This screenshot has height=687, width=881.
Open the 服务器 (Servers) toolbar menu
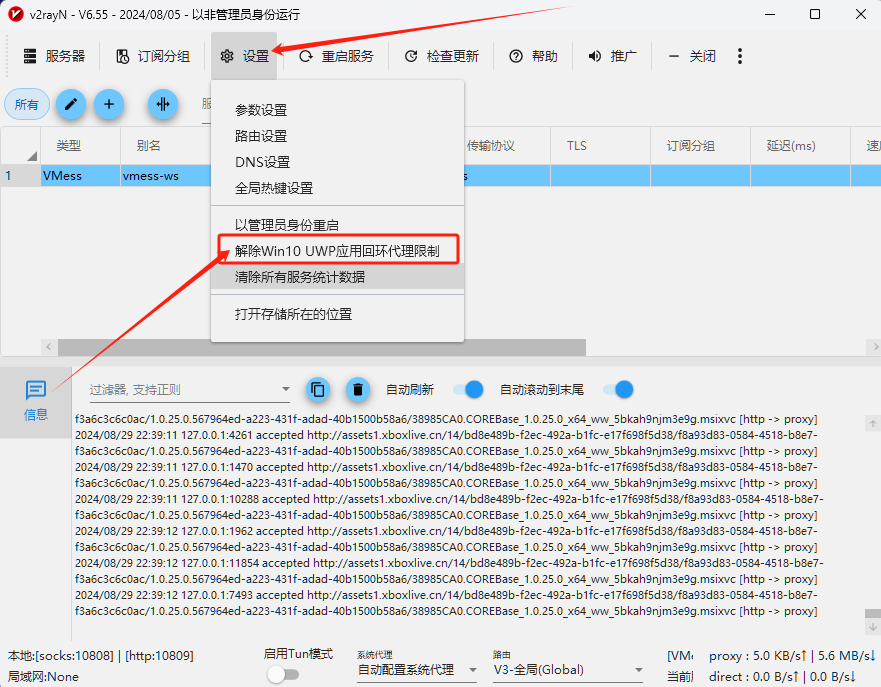coord(54,56)
